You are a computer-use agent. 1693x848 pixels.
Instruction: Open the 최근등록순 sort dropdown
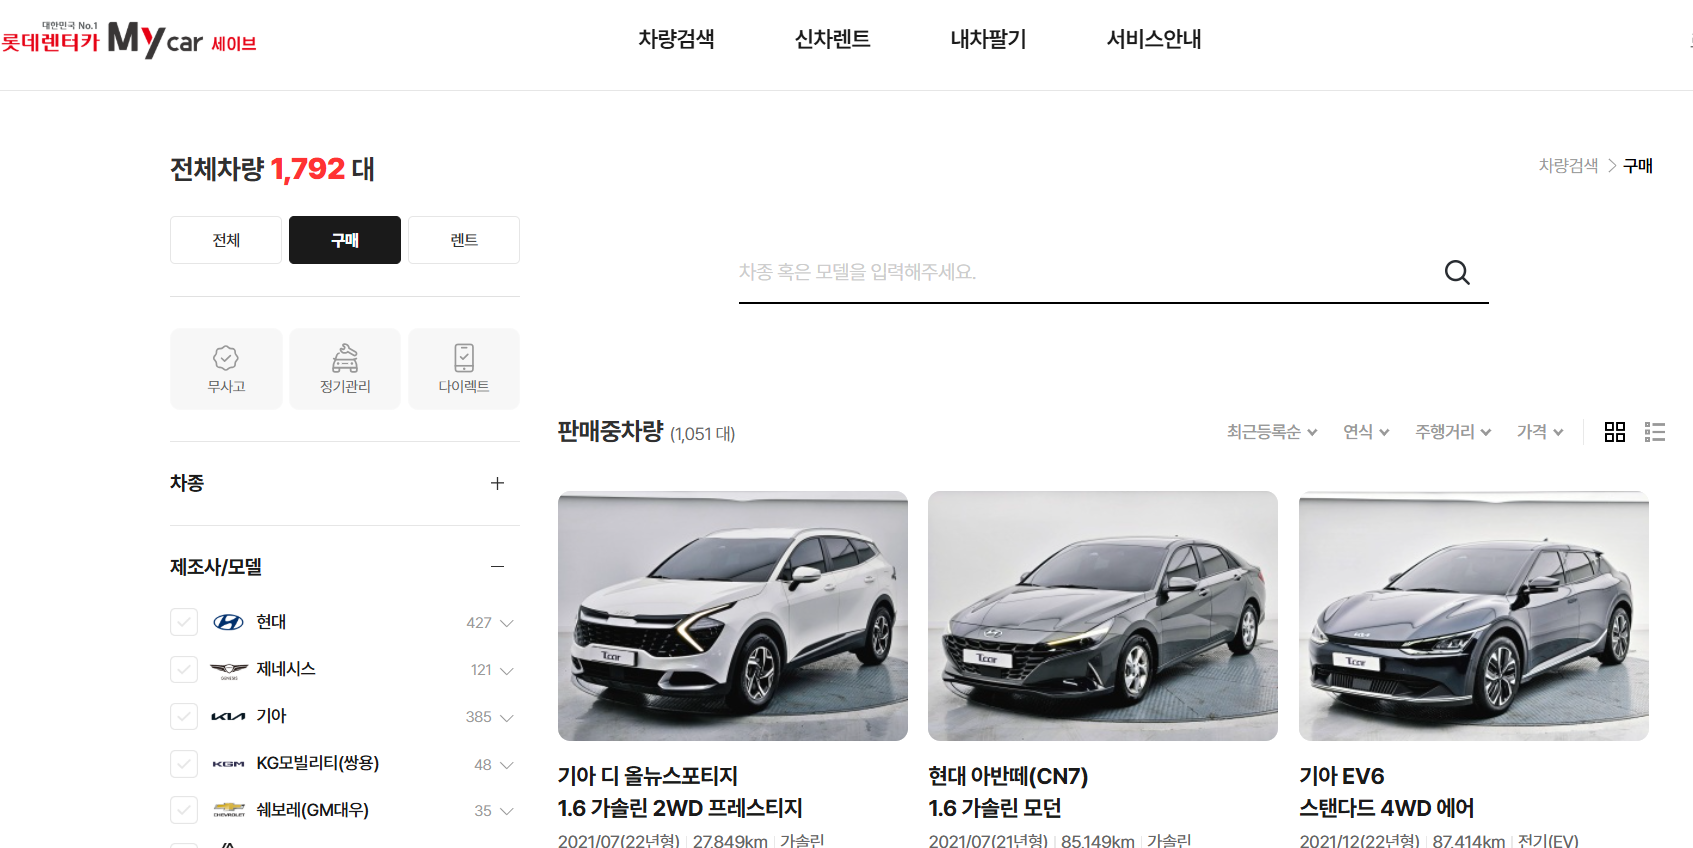(x=1272, y=432)
